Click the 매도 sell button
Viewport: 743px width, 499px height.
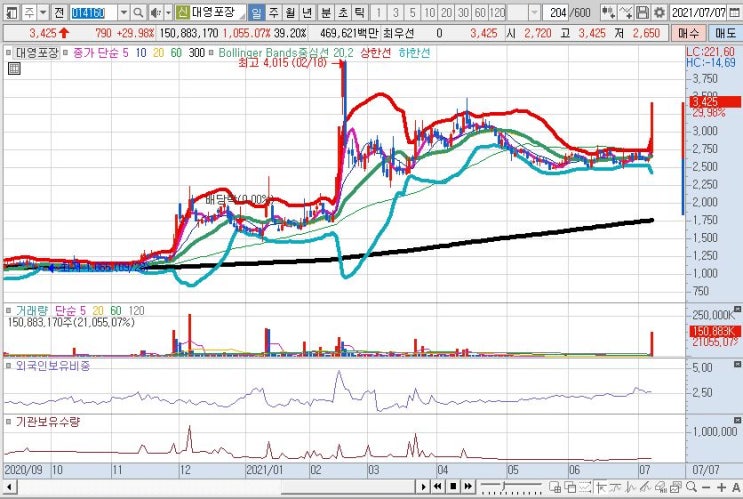coord(725,33)
